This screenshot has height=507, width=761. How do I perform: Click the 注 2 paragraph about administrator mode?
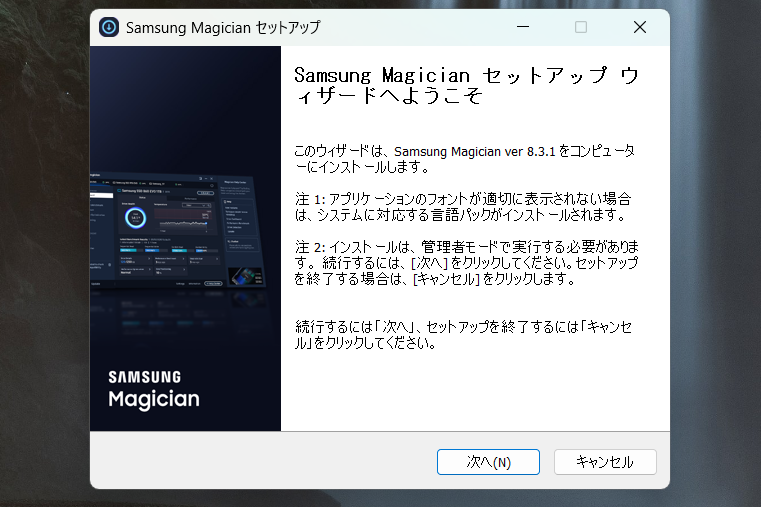point(466,262)
